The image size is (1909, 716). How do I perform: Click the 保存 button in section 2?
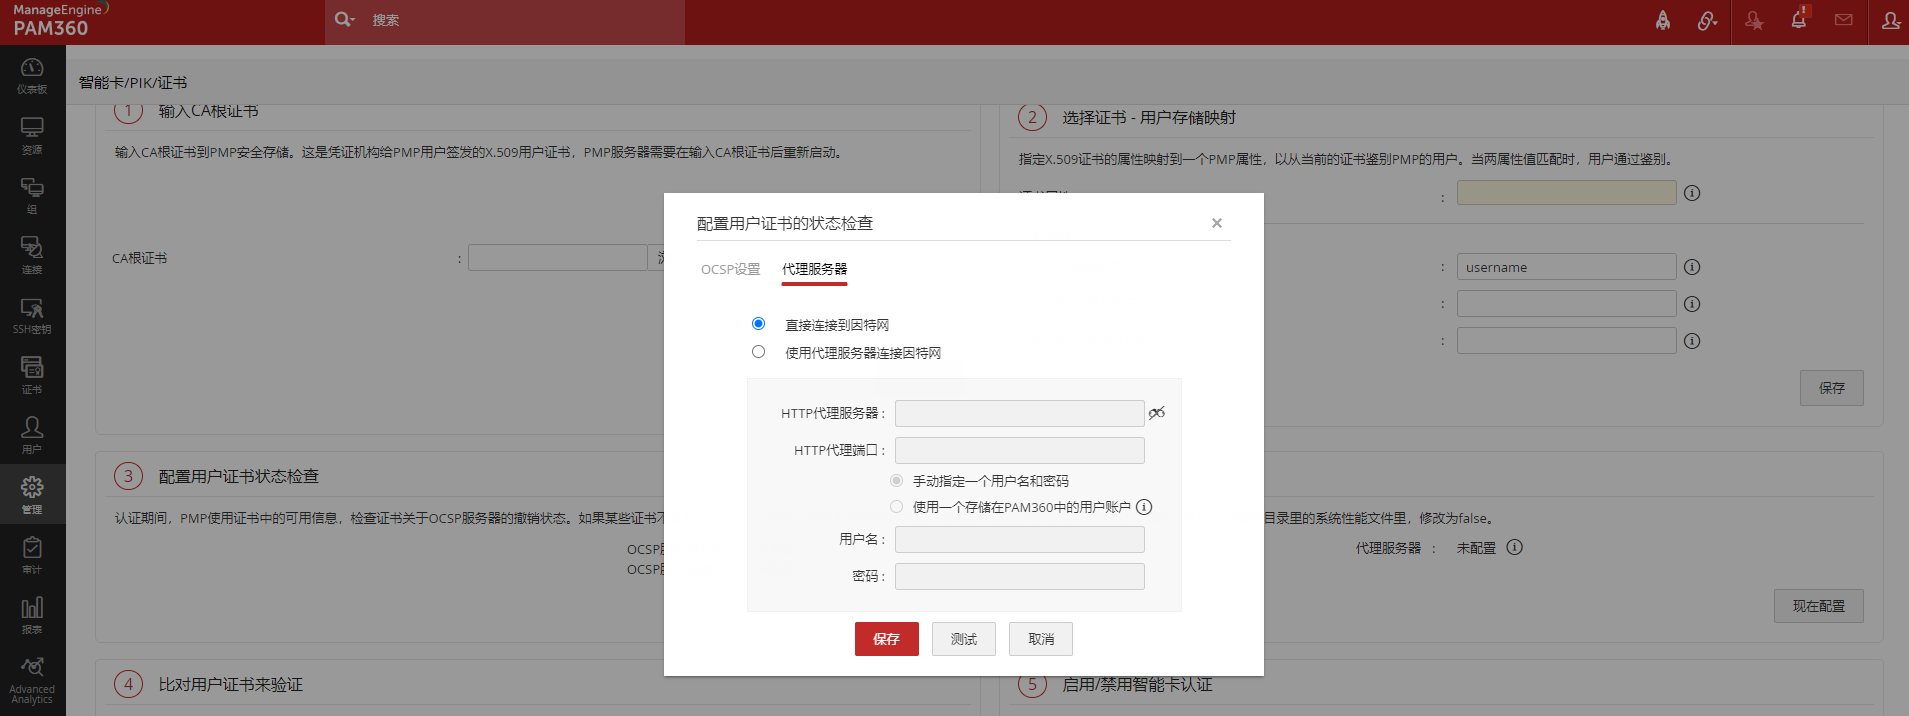[x=1832, y=388]
